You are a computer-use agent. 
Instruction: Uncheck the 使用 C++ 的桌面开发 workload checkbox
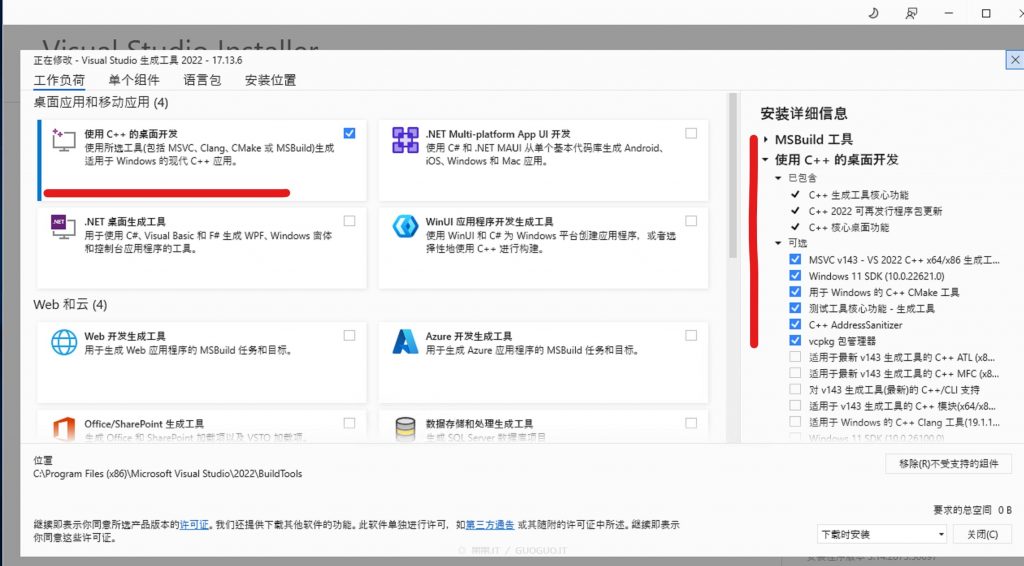349,133
